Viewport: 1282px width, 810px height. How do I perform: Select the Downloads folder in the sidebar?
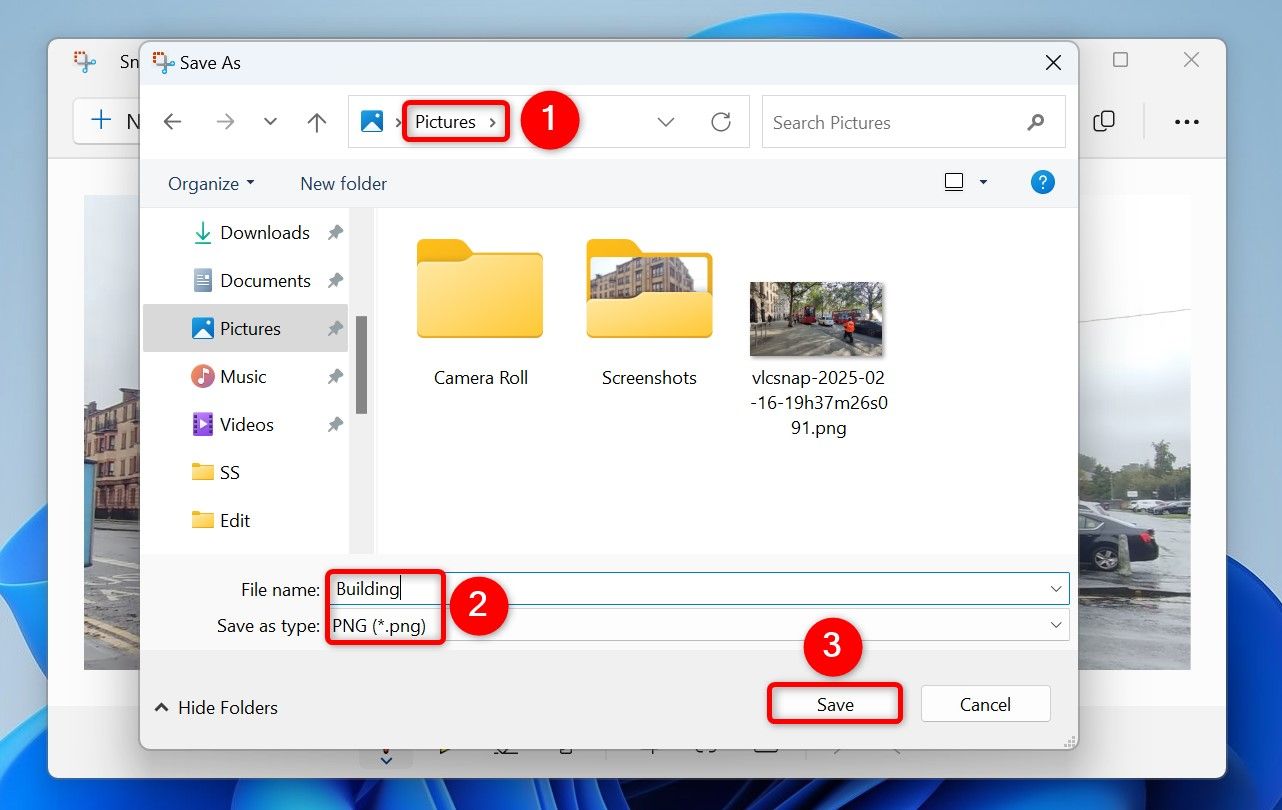263,232
